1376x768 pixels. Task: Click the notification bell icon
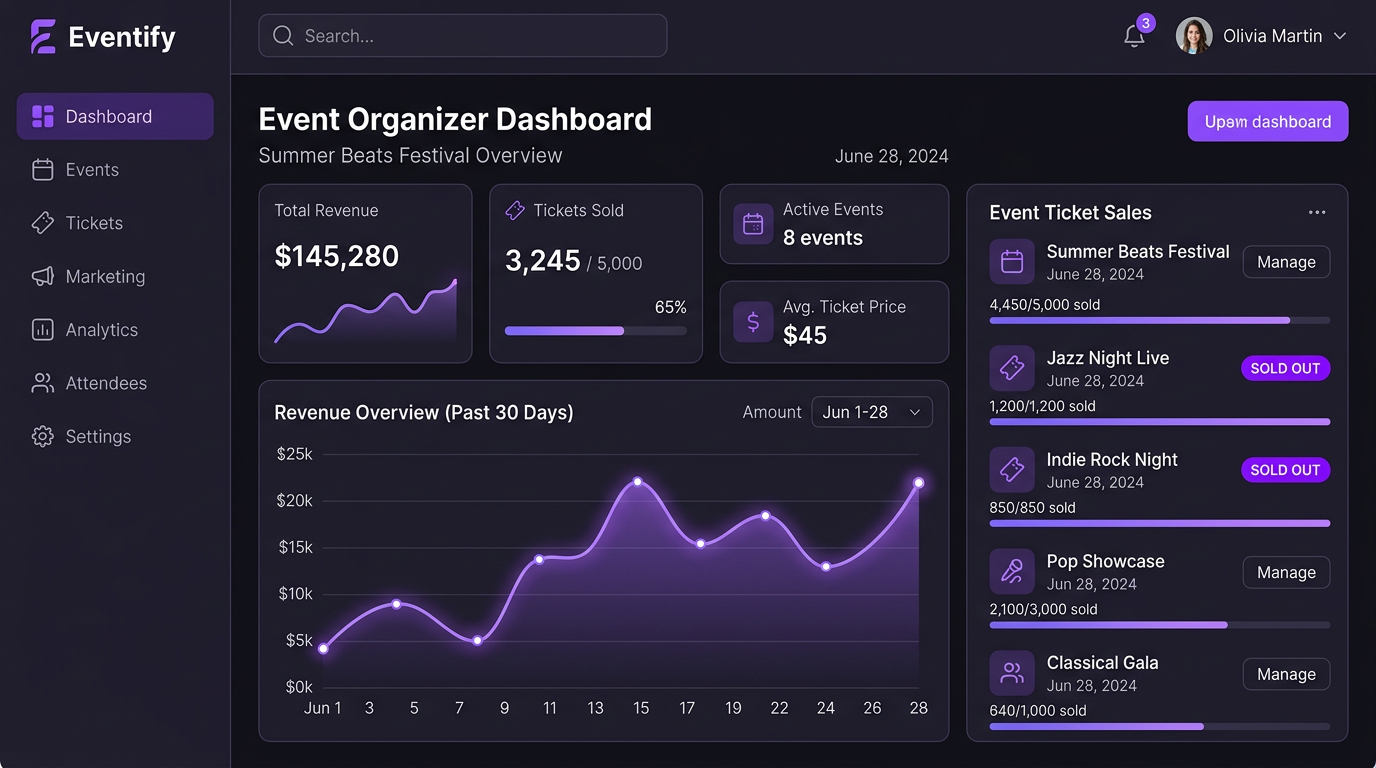pyautogui.click(x=1133, y=37)
